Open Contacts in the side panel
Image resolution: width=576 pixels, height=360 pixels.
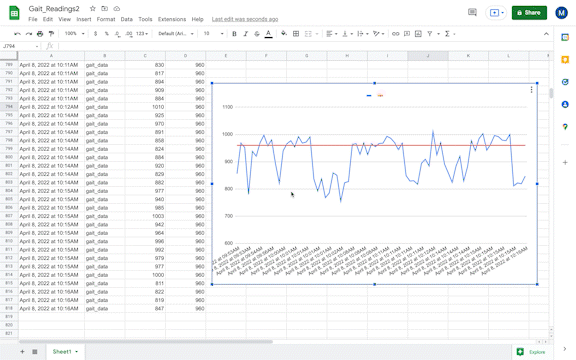565,105
